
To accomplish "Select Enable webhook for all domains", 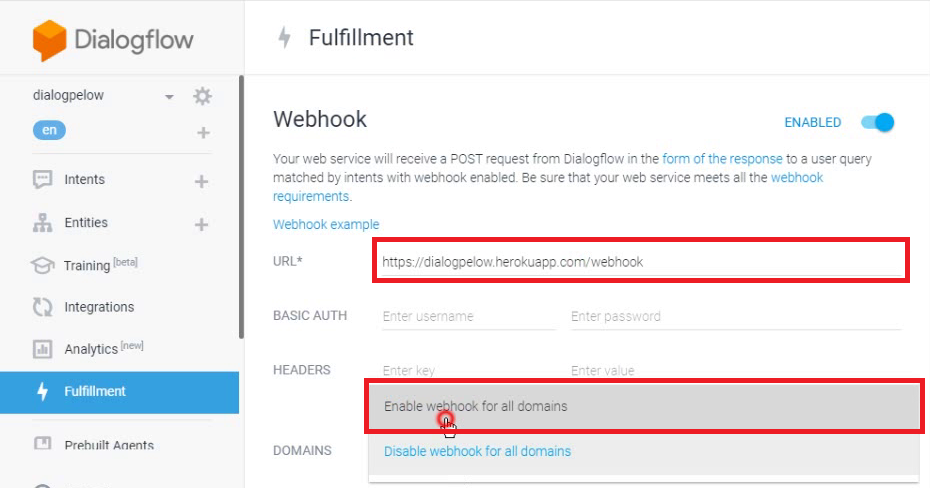I will (x=476, y=407).
